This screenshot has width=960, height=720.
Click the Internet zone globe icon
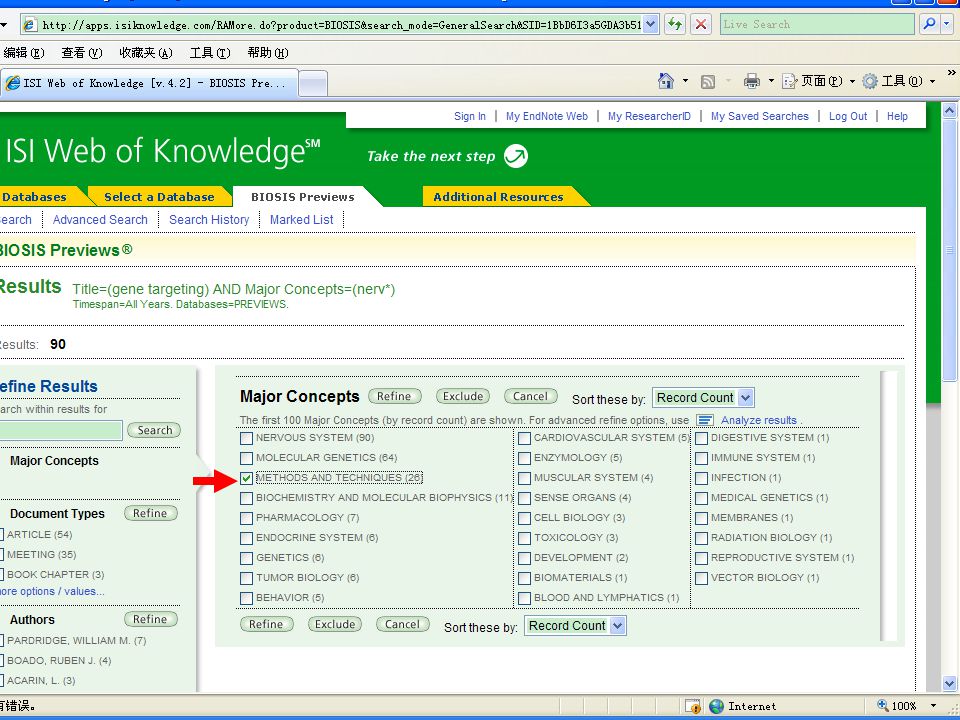[716, 706]
